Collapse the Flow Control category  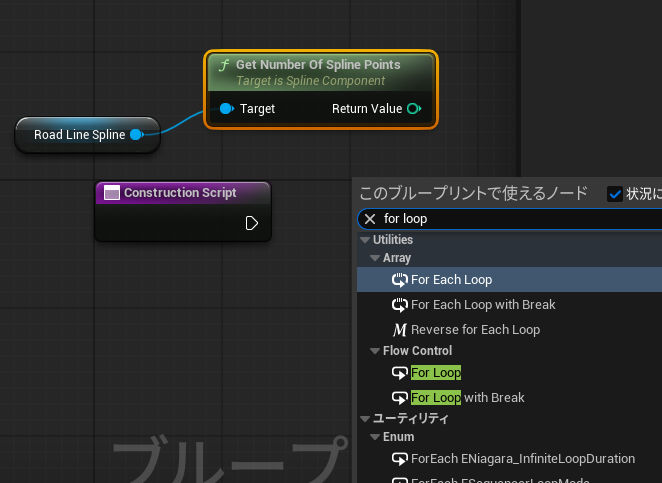tap(375, 351)
